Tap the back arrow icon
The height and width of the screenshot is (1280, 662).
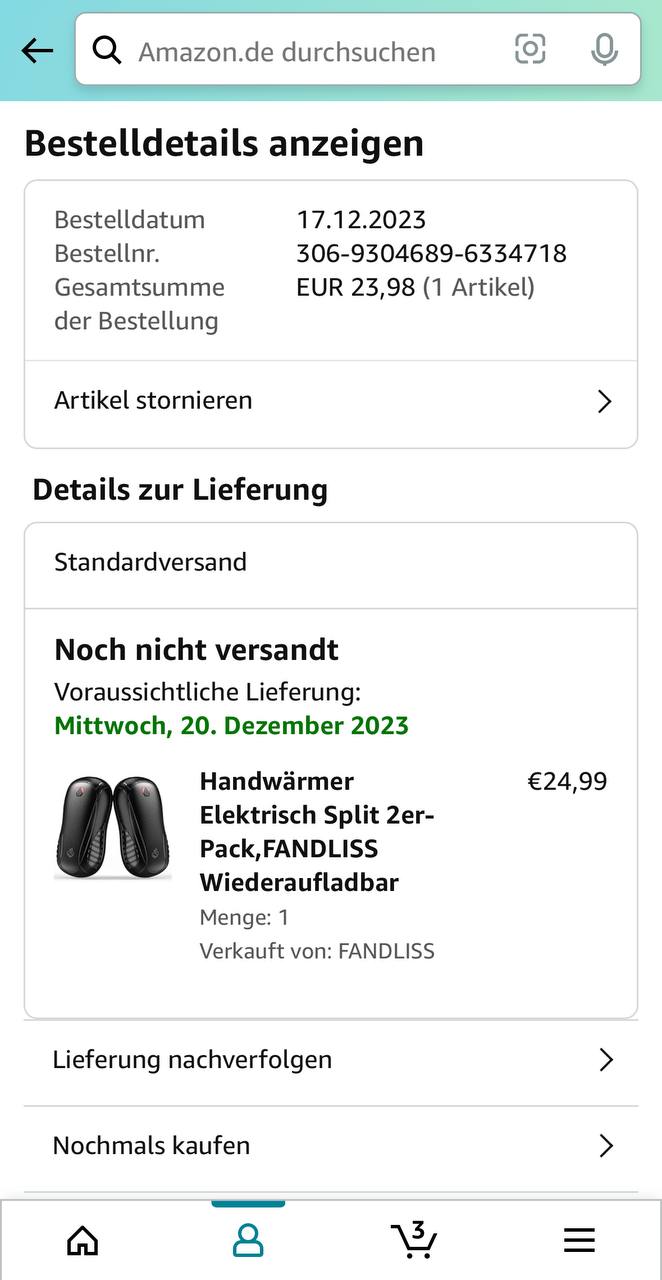pos(37,50)
